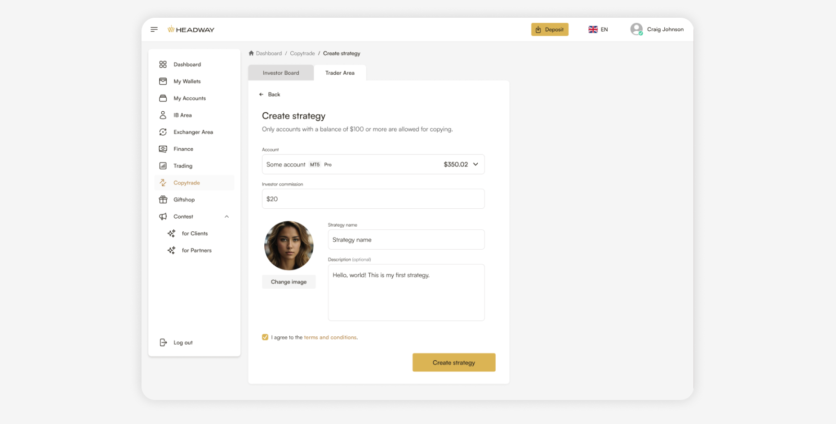Image resolution: width=836 pixels, height=424 pixels.
Task: Click the Strategy name input field
Action: click(406, 240)
